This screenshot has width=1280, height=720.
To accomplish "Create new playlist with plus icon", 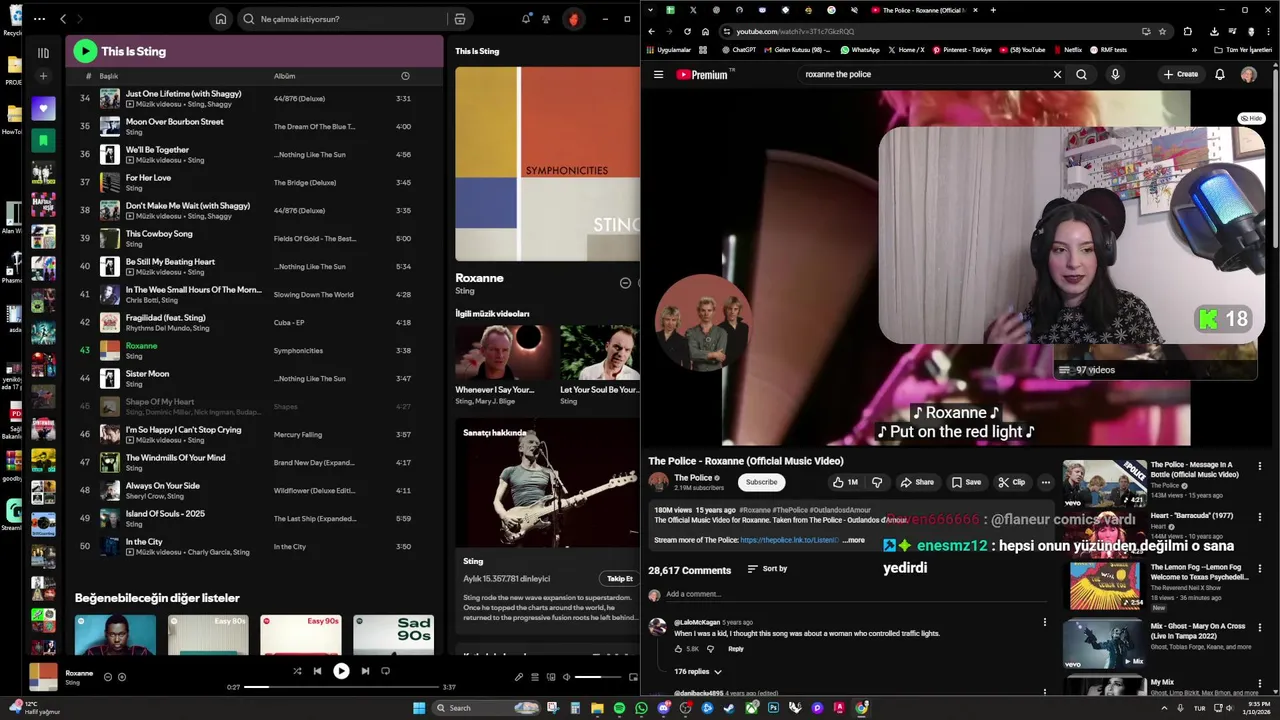I will click(43, 76).
